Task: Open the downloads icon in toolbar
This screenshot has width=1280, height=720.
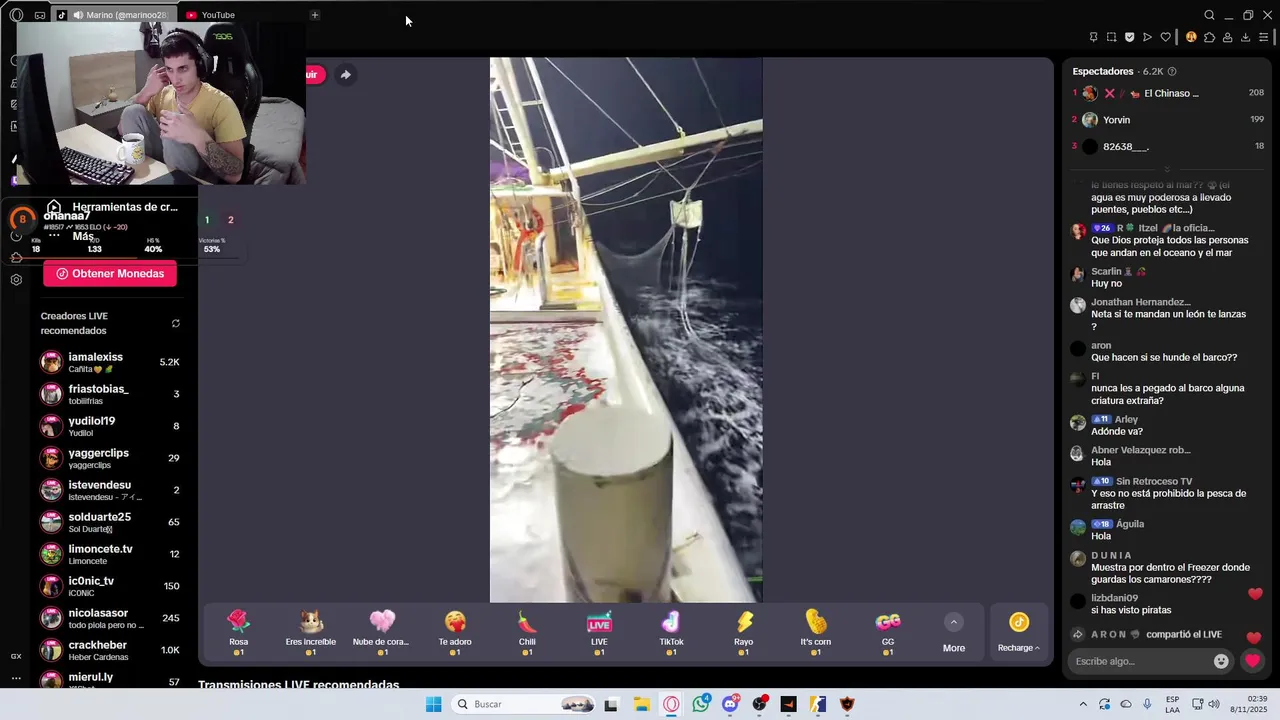Action: tap(1245, 37)
